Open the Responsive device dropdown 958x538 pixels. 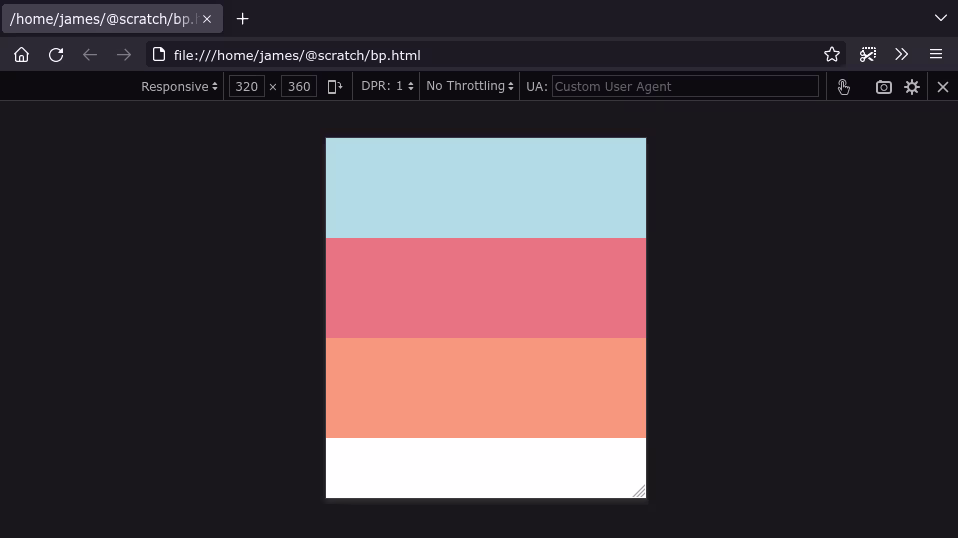click(179, 87)
